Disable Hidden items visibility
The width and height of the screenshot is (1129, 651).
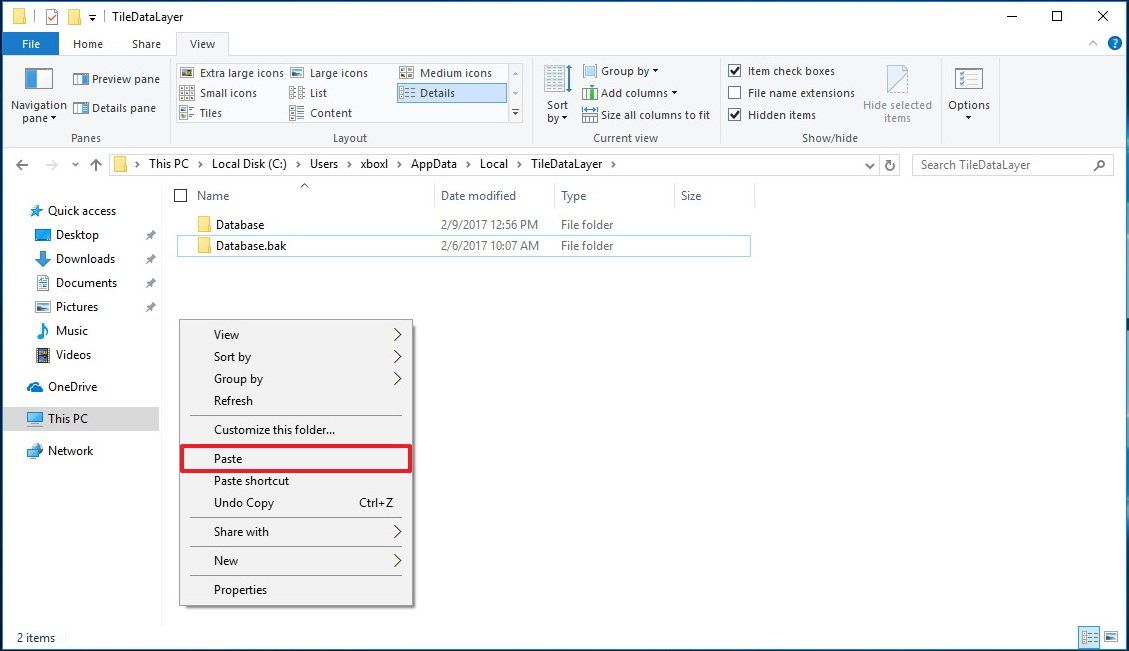[x=735, y=114]
